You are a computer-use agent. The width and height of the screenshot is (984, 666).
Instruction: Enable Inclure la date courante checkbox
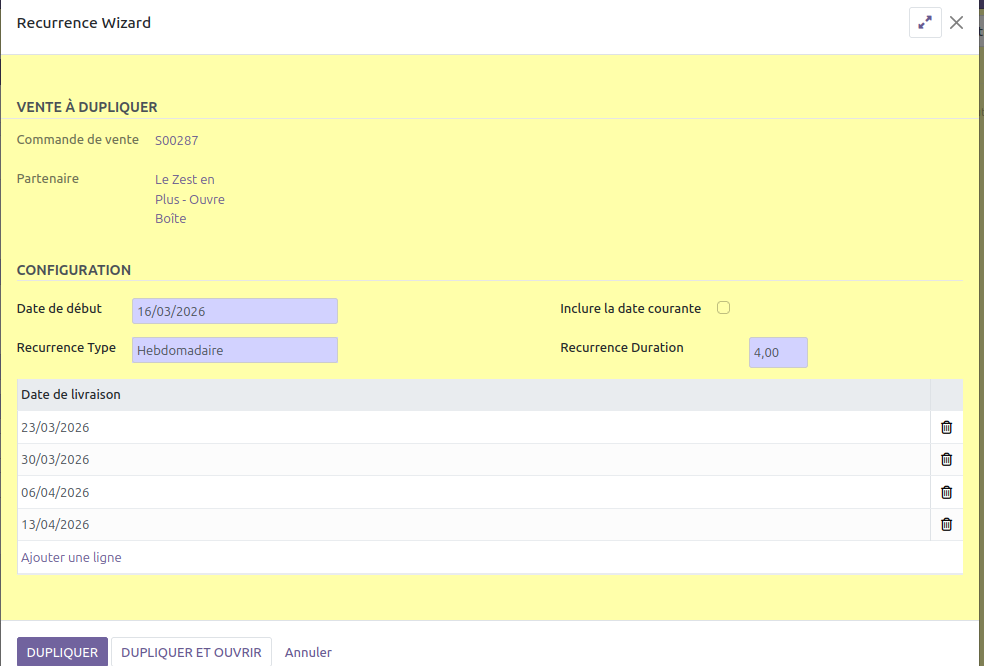click(724, 308)
